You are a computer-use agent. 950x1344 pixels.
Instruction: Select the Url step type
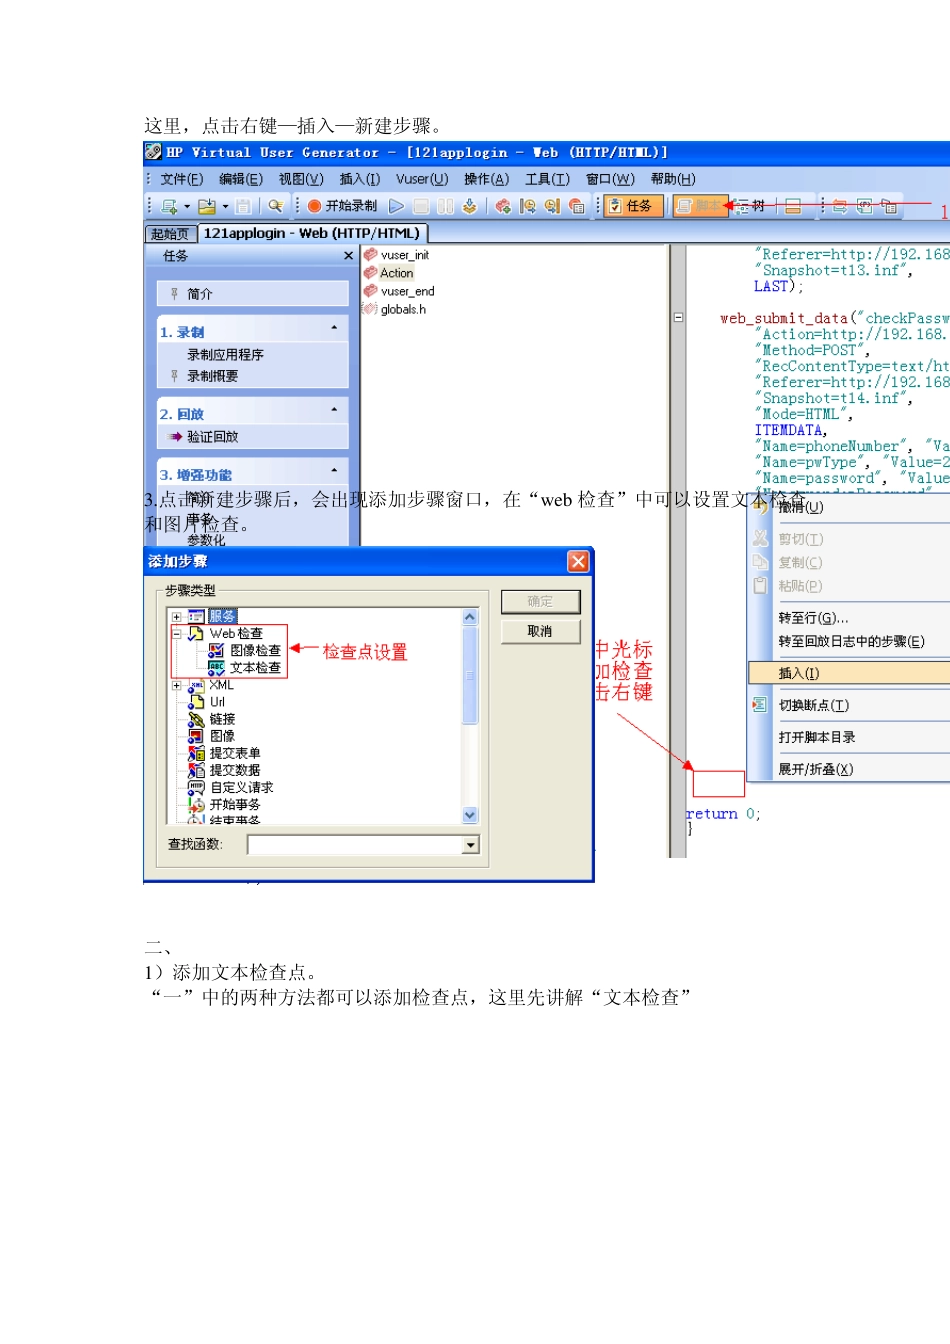pos(217,702)
